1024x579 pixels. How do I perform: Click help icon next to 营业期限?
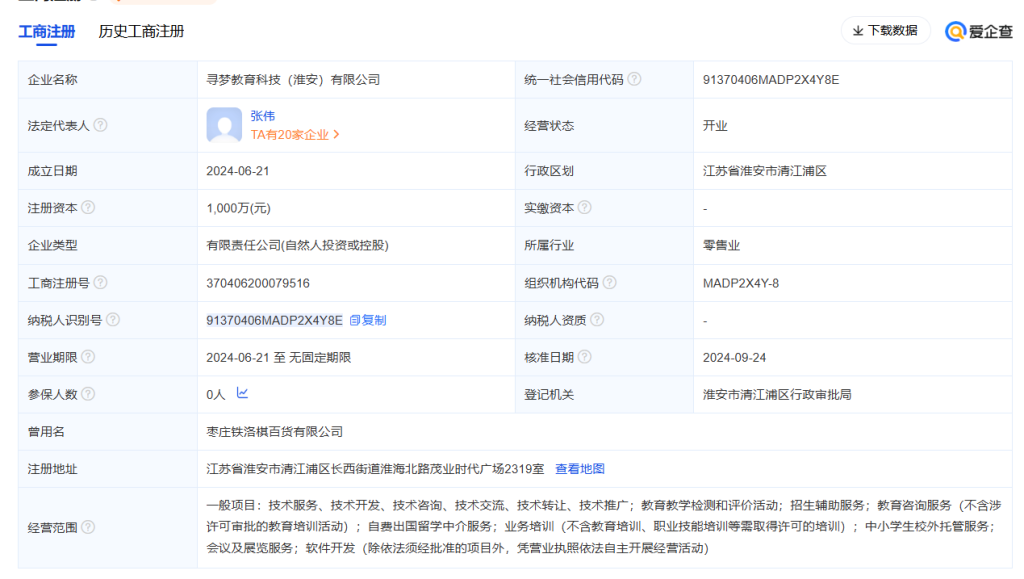click(88, 357)
